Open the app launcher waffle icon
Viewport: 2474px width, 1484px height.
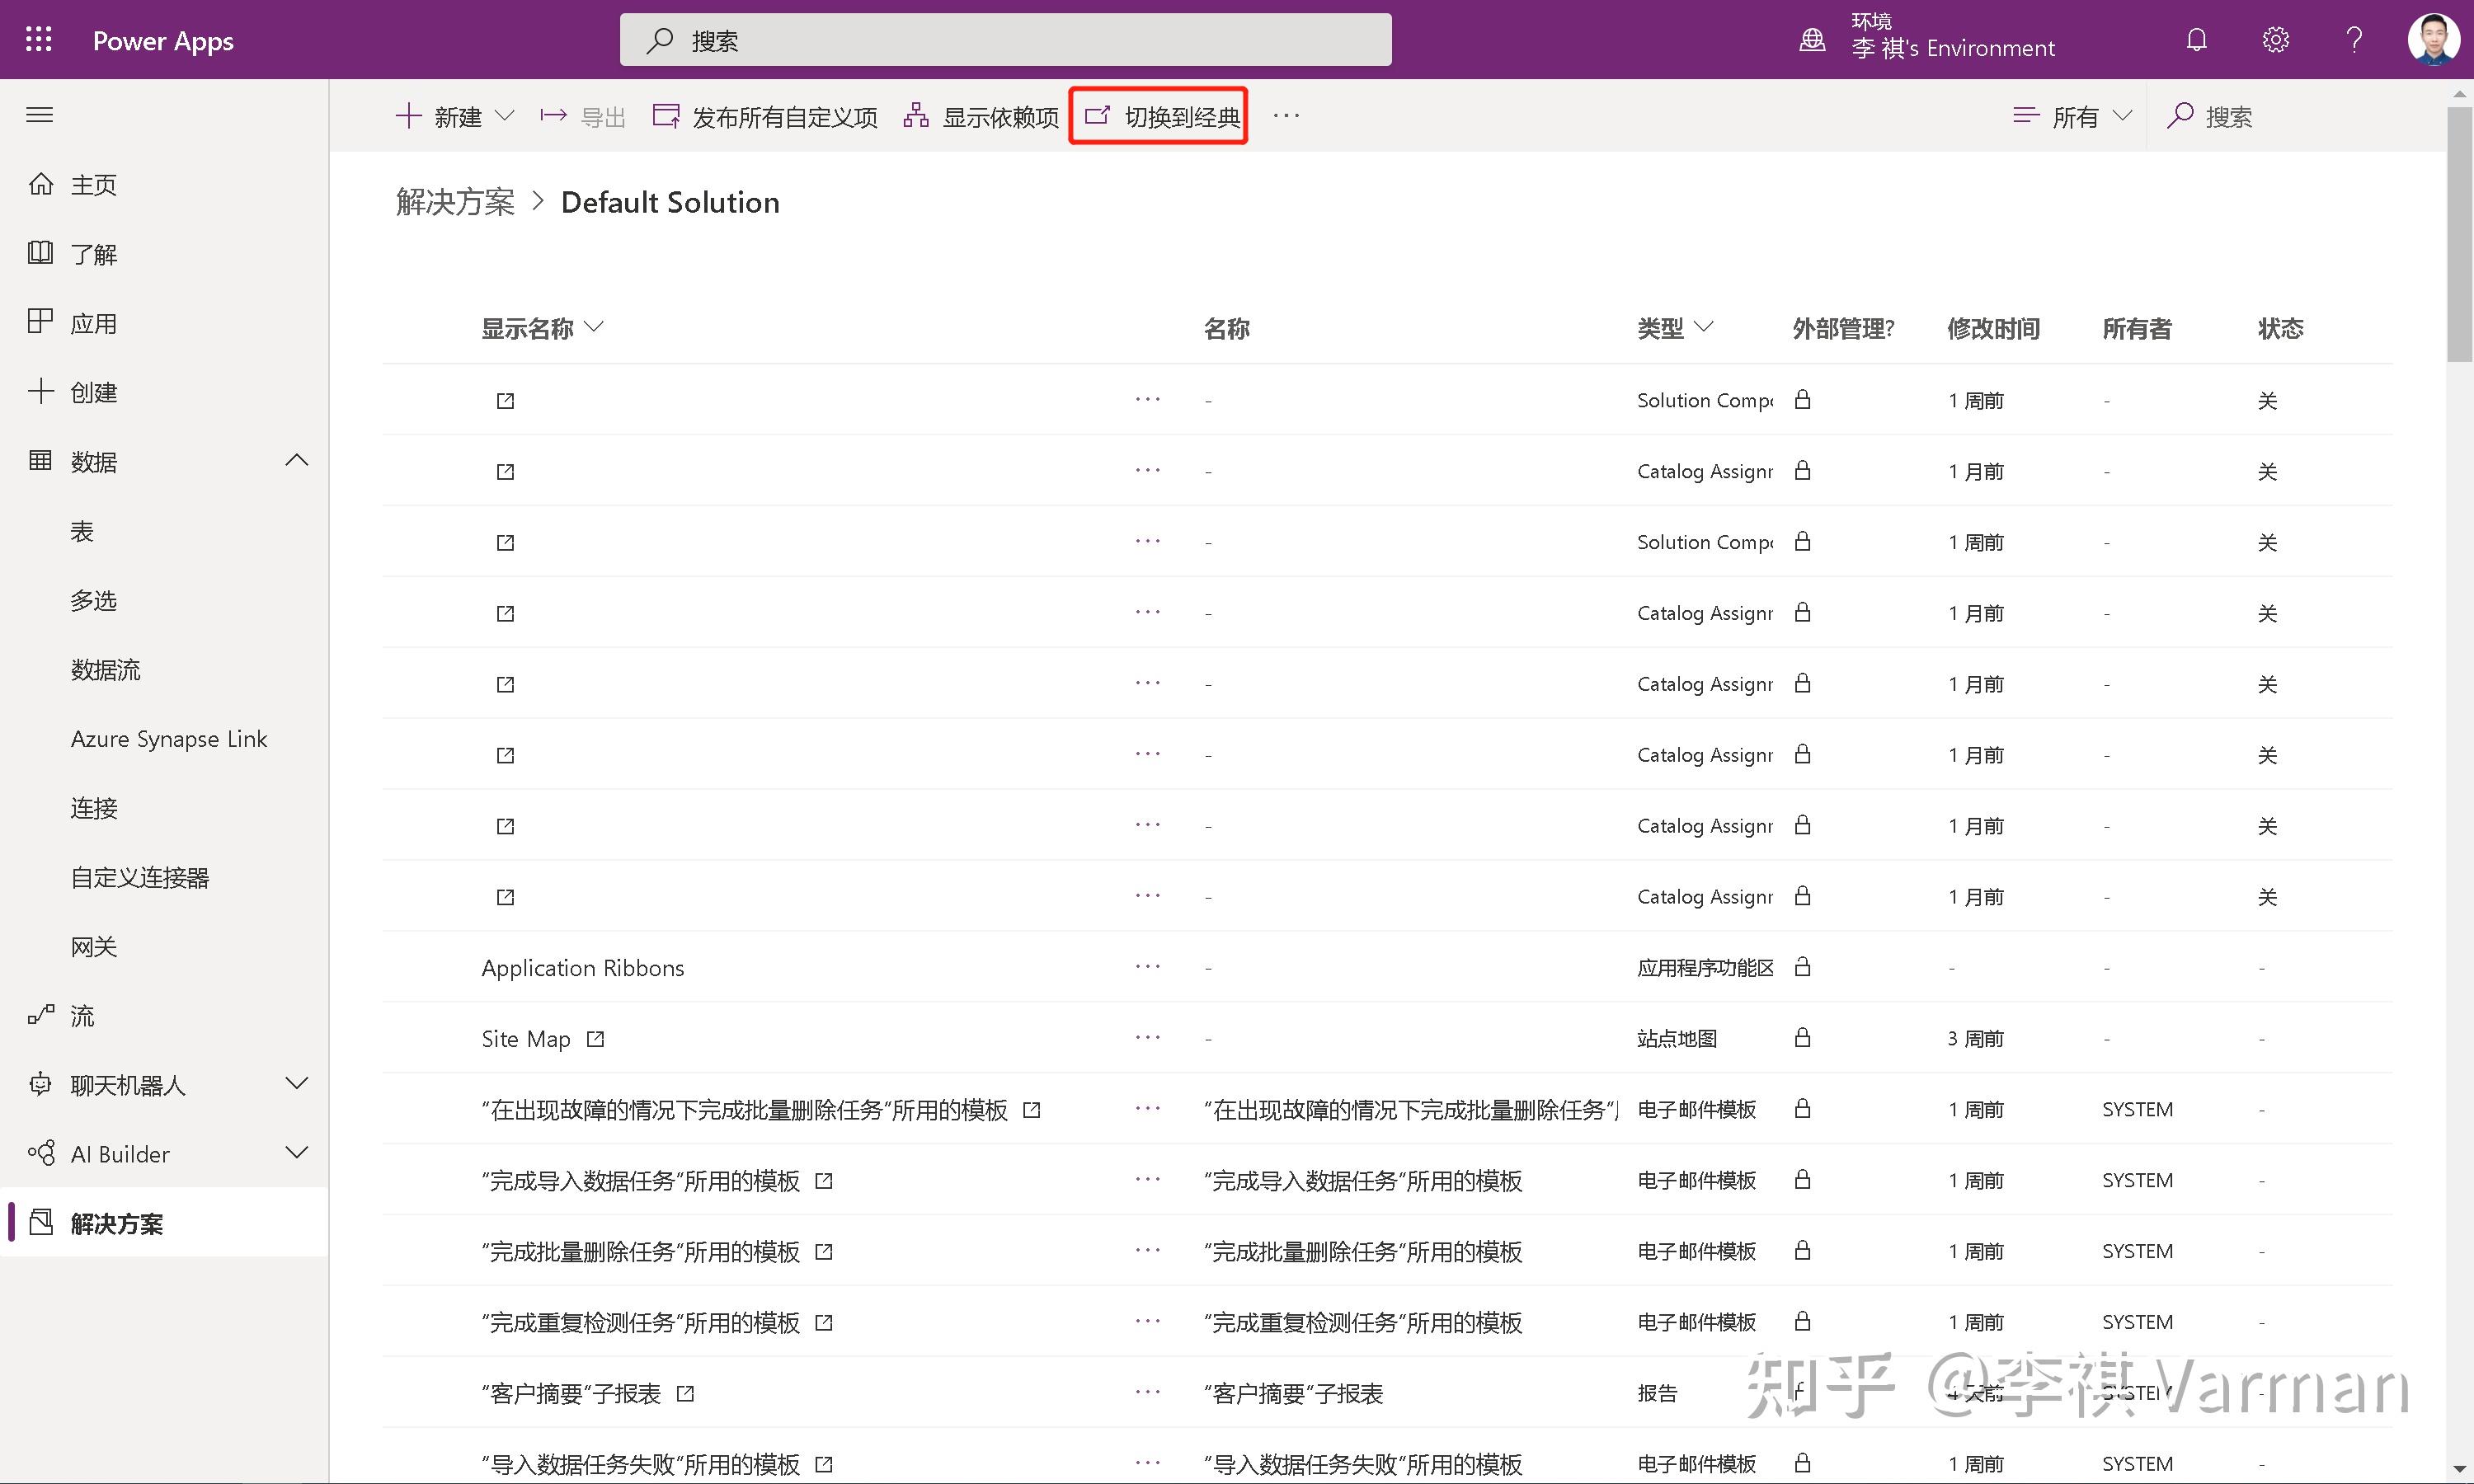39,40
